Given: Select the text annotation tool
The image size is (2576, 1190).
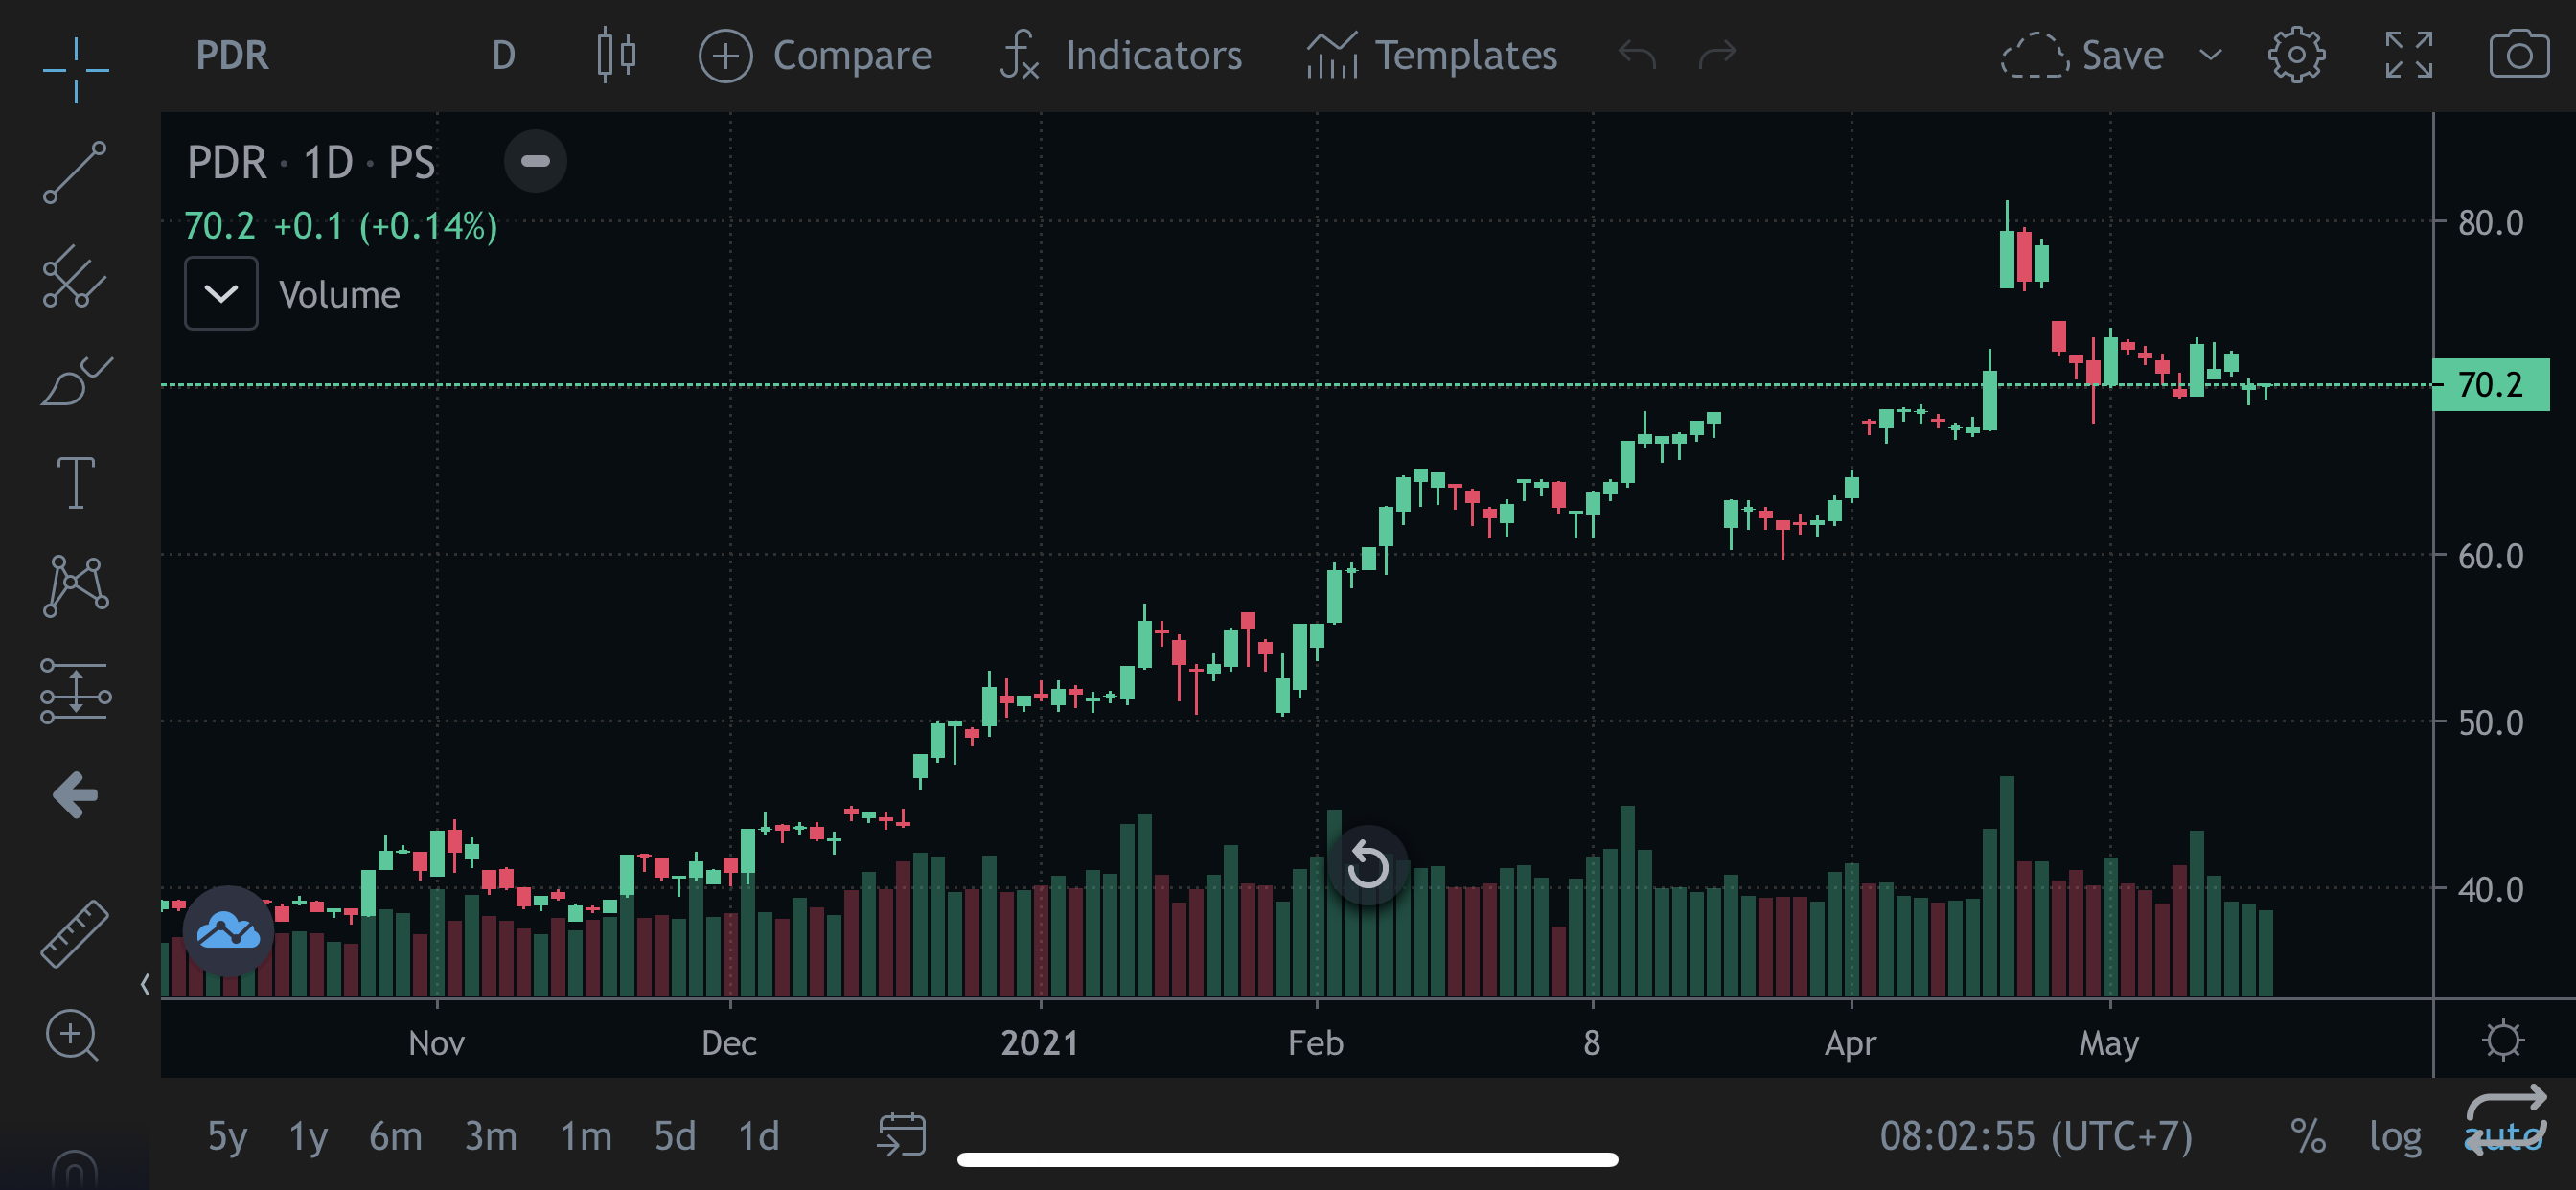Looking at the screenshot, I should (75, 483).
